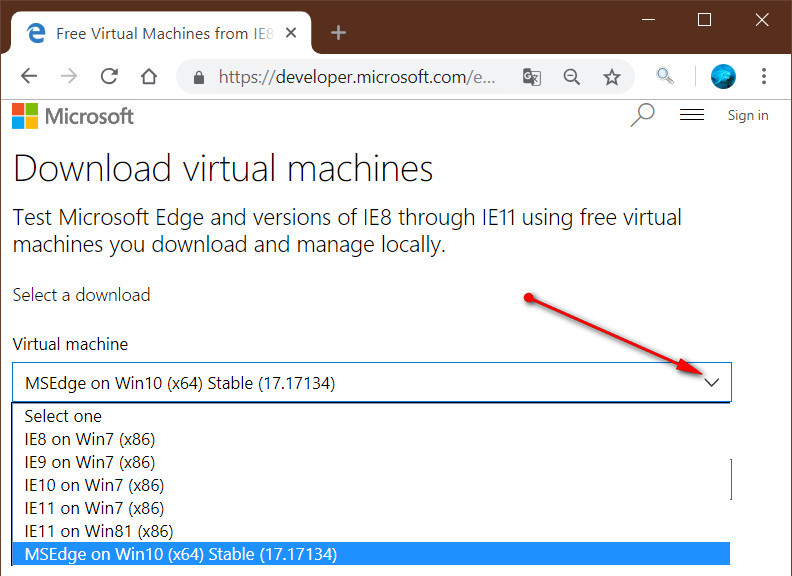Click the 'Select a download' text

81,295
